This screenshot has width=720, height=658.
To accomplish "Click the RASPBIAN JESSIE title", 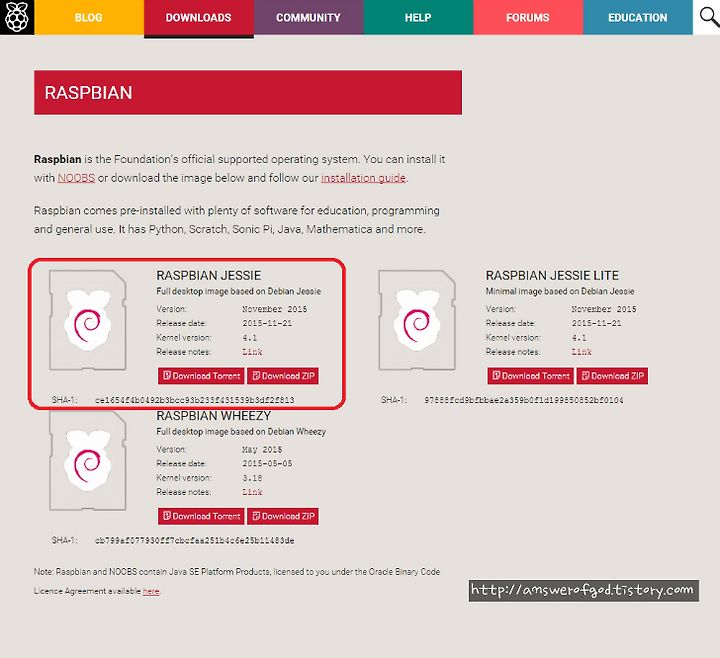I will pyautogui.click(x=208, y=275).
